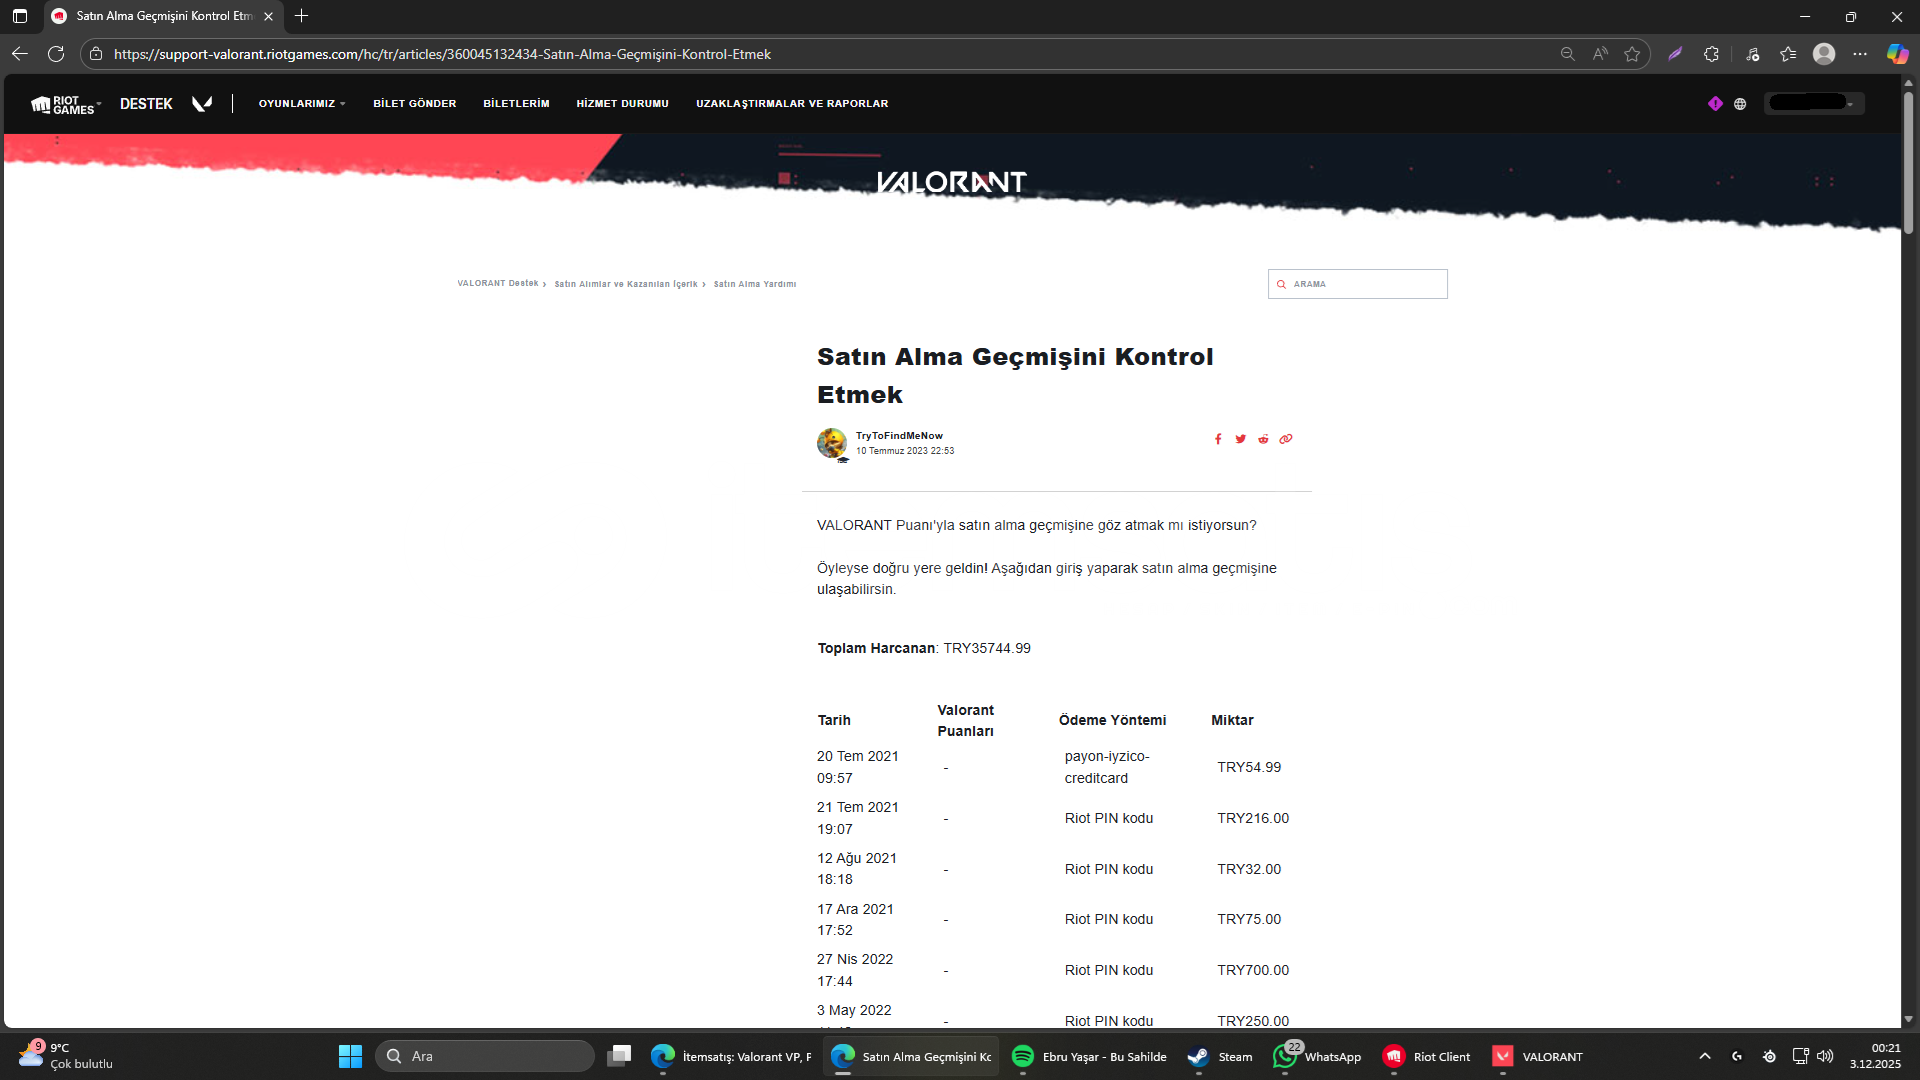Expand the account name dropdown
Screen dimensions: 1920x1080
pyautogui.click(x=1814, y=103)
